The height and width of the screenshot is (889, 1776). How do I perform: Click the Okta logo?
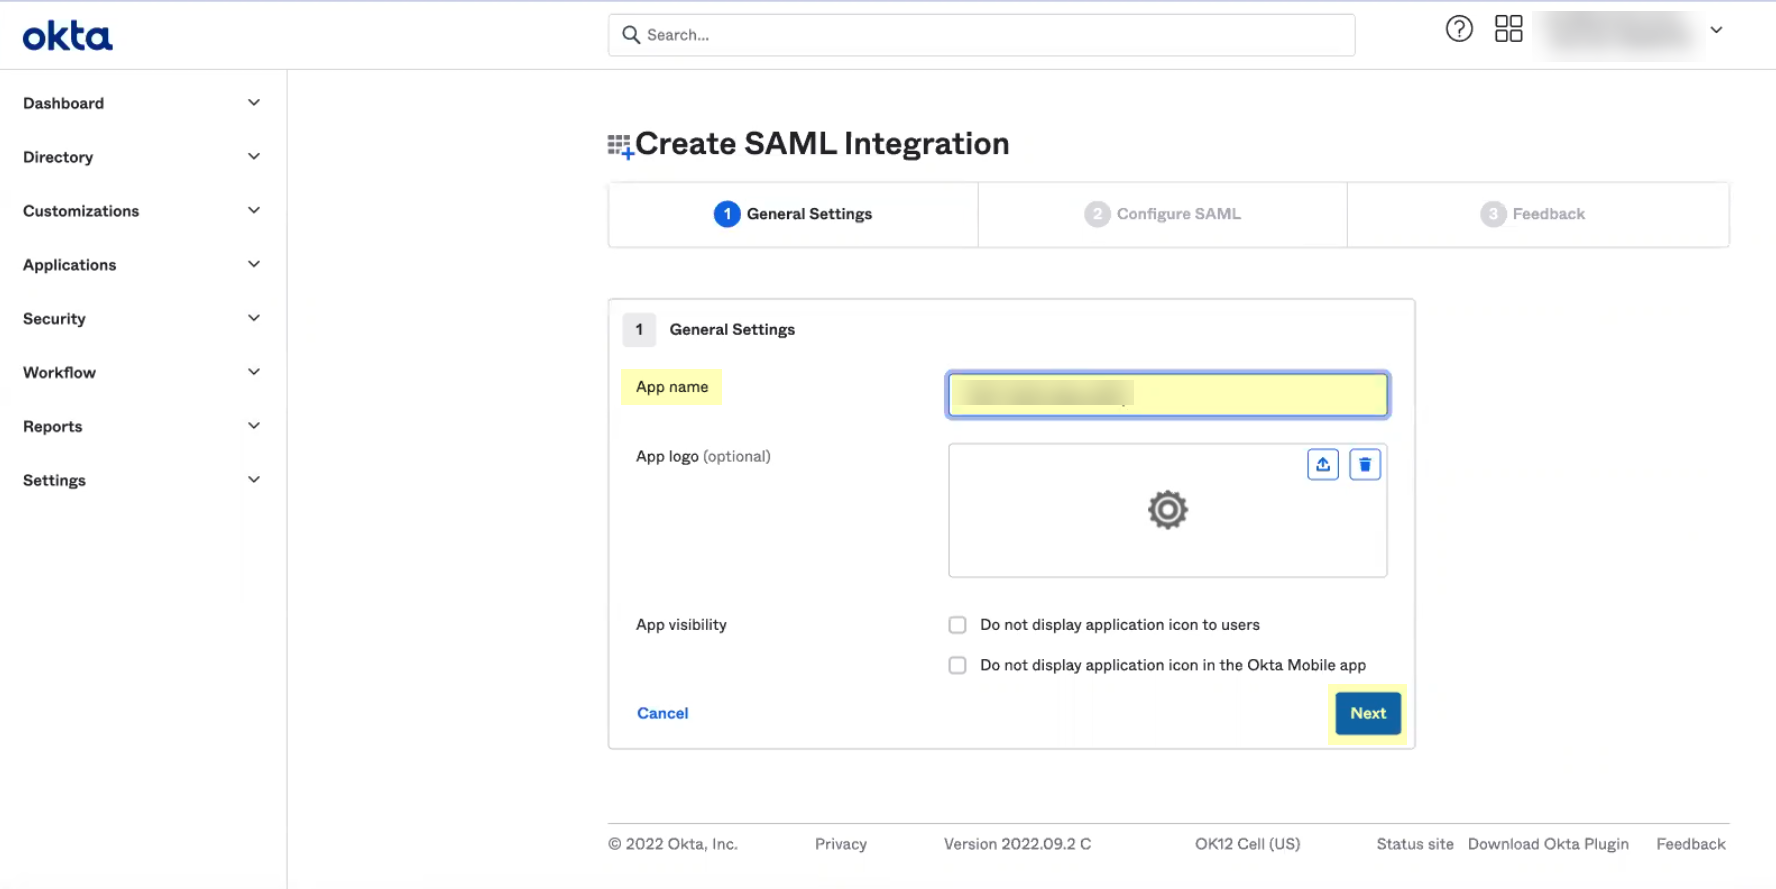point(68,36)
